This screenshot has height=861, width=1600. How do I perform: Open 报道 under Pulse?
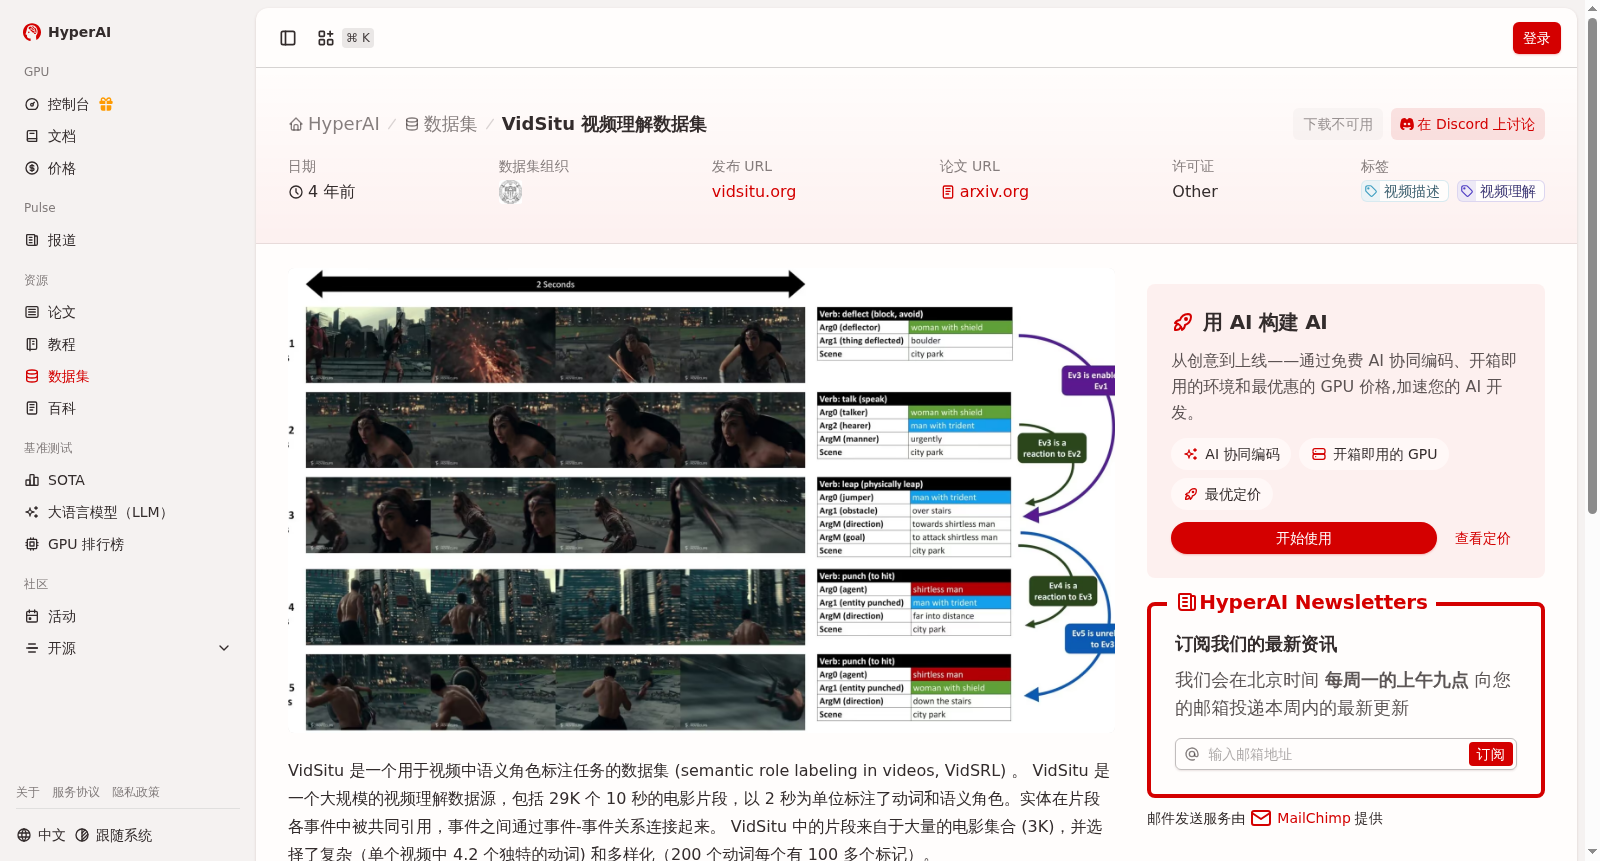pos(62,240)
